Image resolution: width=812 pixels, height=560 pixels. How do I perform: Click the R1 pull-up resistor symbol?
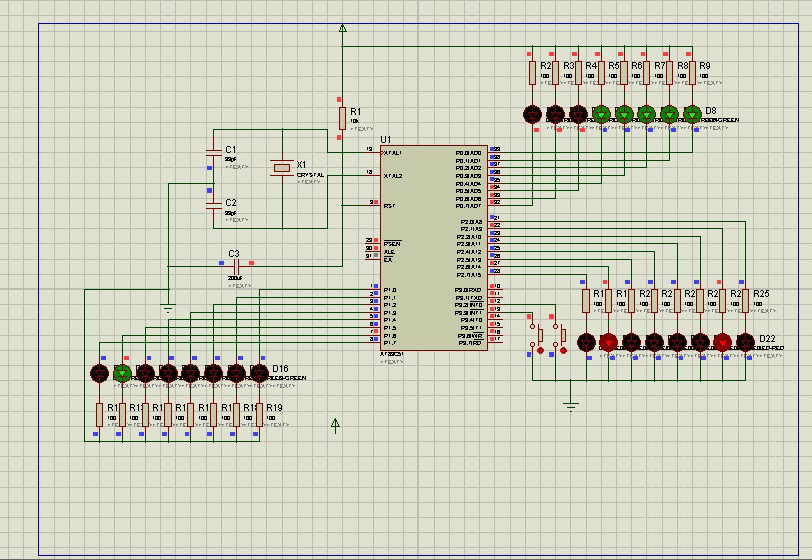tap(342, 118)
